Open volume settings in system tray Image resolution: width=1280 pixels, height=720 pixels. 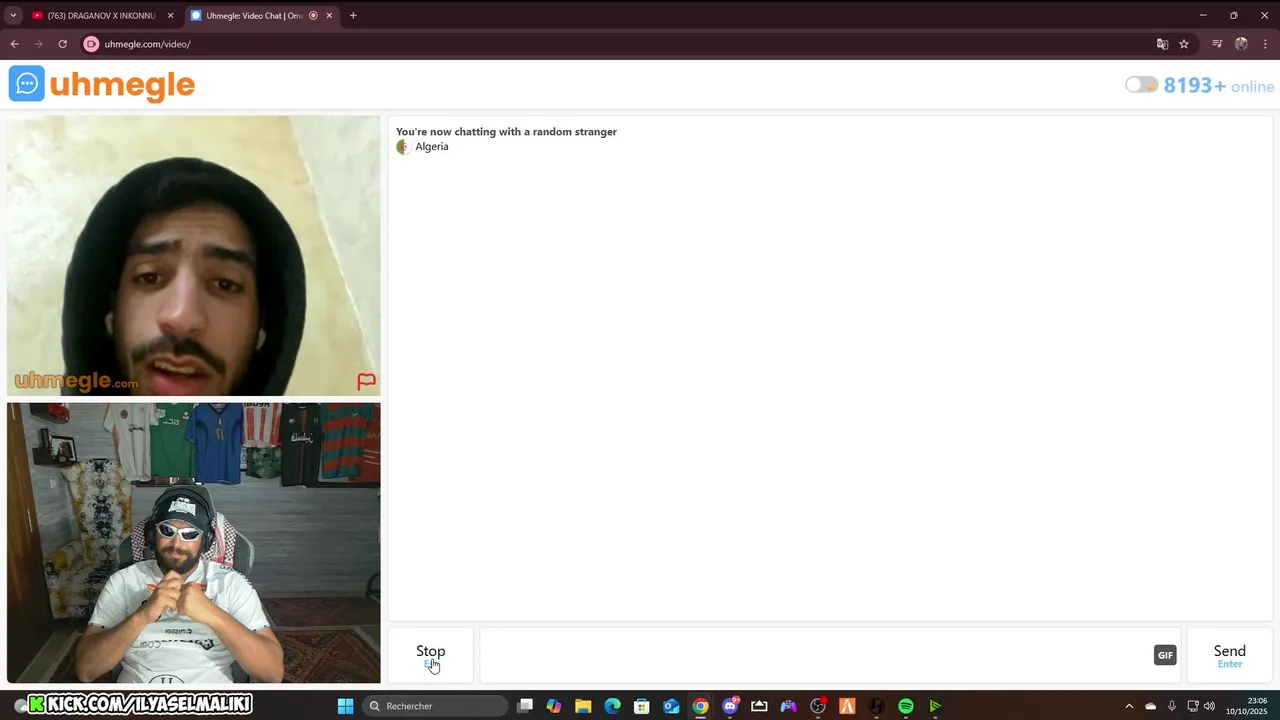[1209, 706]
